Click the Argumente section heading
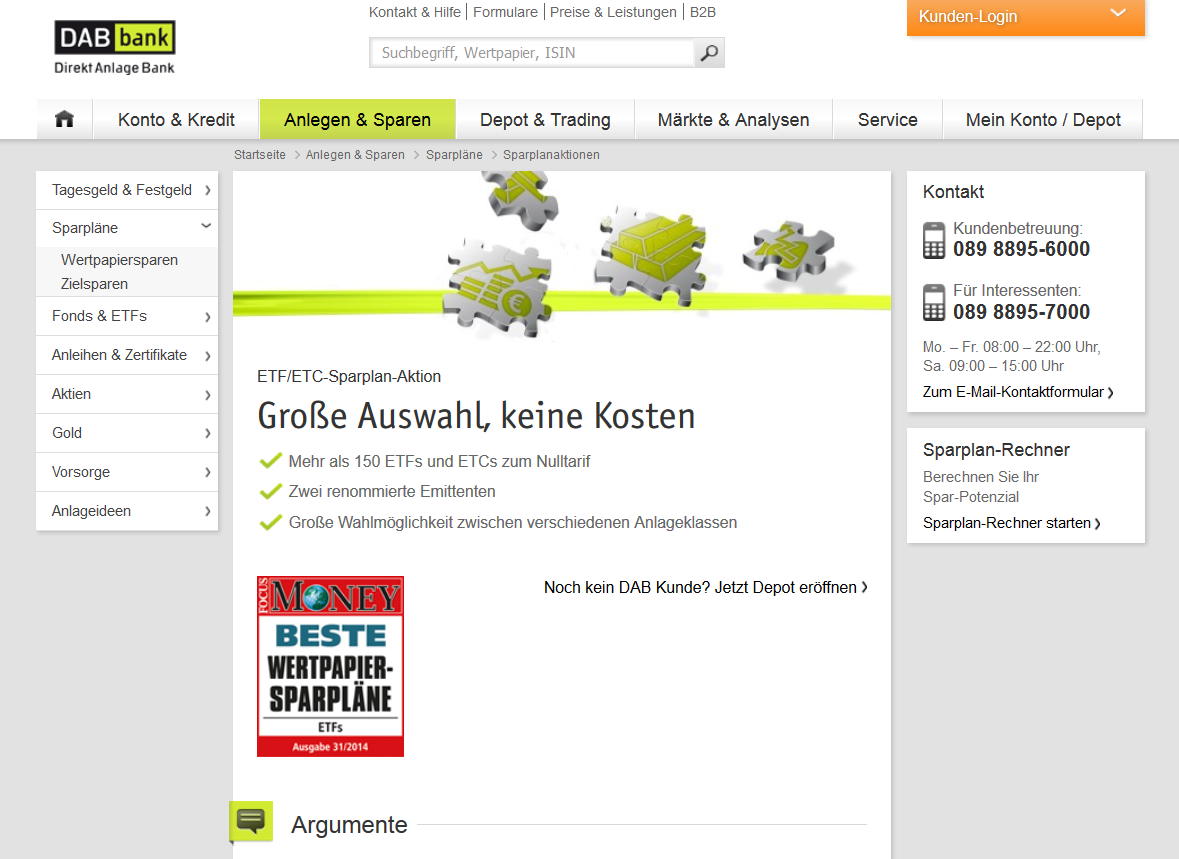 pyautogui.click(x=349, y=825)
